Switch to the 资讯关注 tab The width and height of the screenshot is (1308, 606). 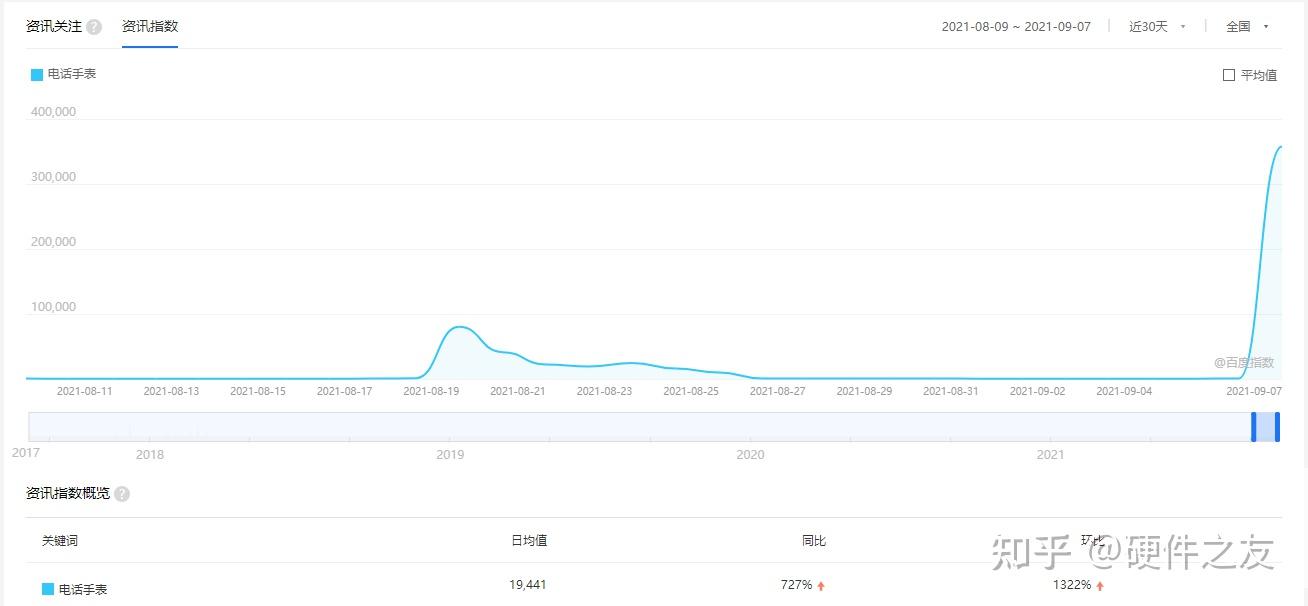[54, 27]
